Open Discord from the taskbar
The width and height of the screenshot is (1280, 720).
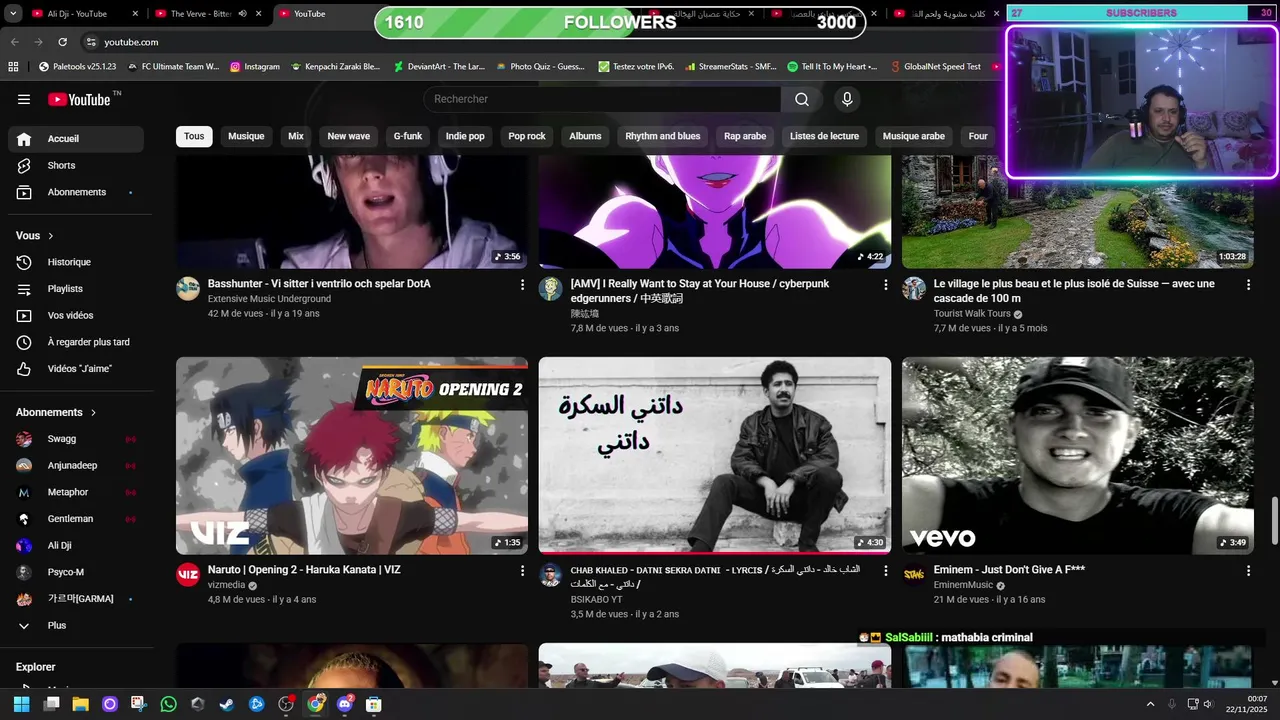[345, 704]
